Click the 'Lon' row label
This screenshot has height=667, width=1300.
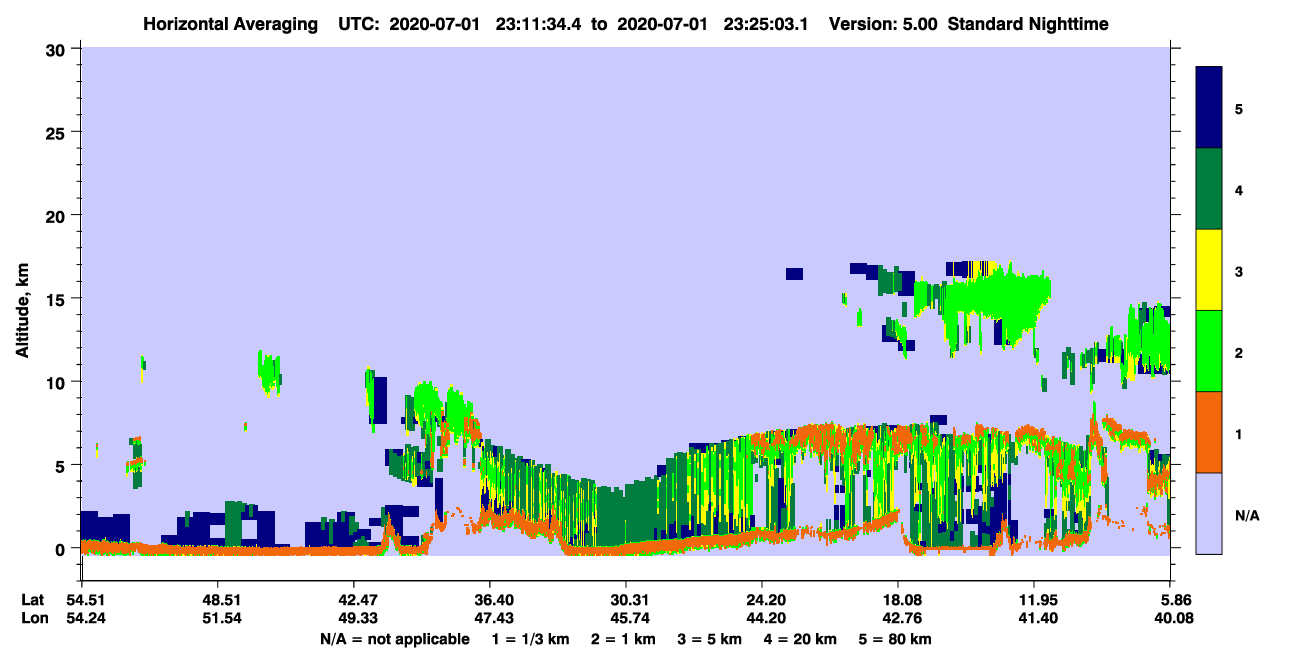click(x=34, y=619)
